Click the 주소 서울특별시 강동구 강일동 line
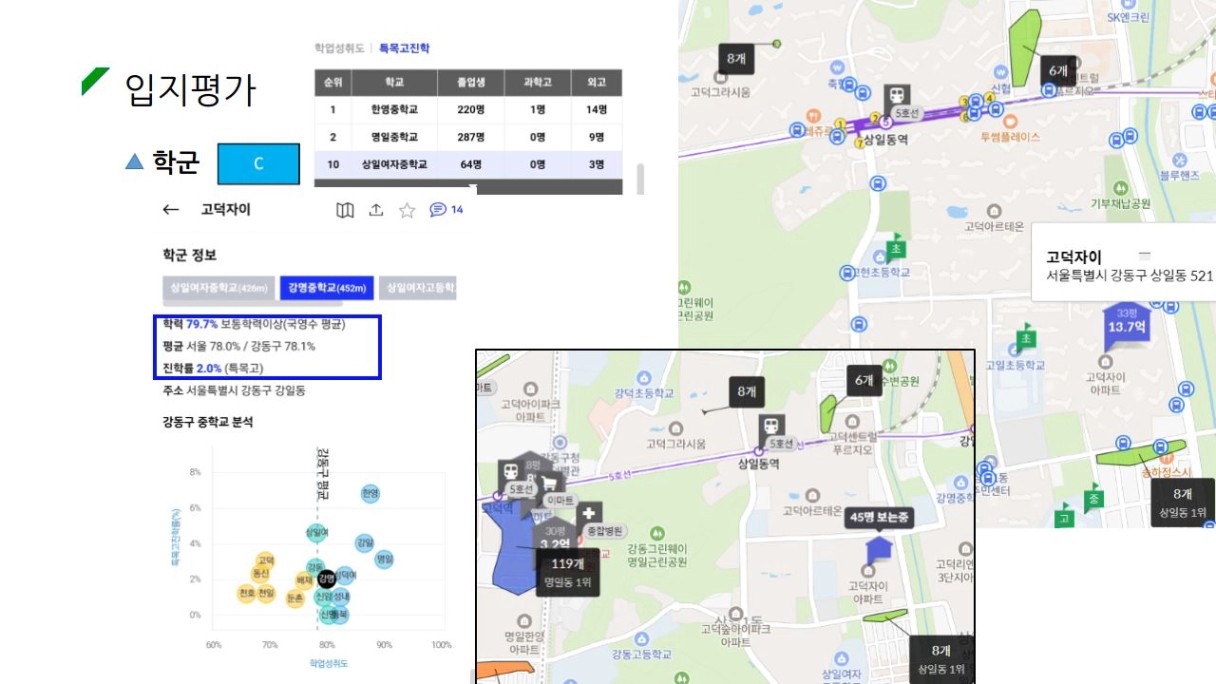 pos(232,390)
